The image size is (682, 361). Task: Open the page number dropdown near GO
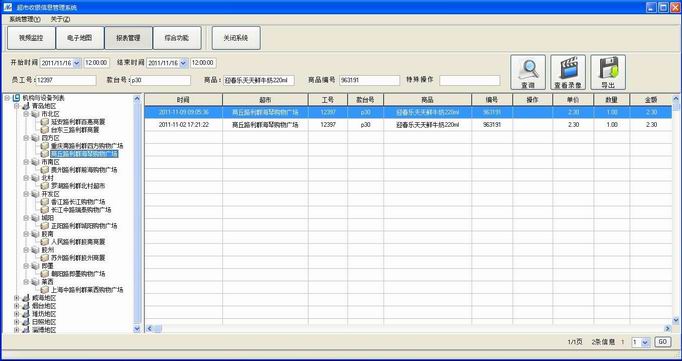click(x=645, y=342)
